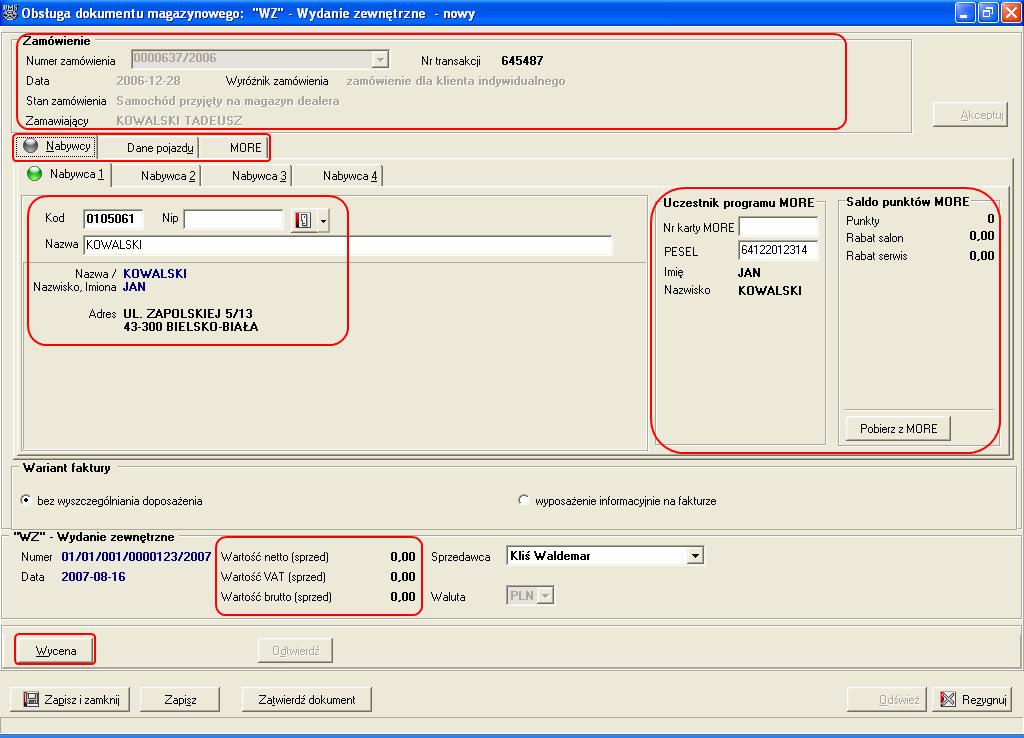Viewport: 1024px width, 738px height.
Task: Open the Sprzedawca dropdown with Kliś Waldemar
Action: (696, 556)
